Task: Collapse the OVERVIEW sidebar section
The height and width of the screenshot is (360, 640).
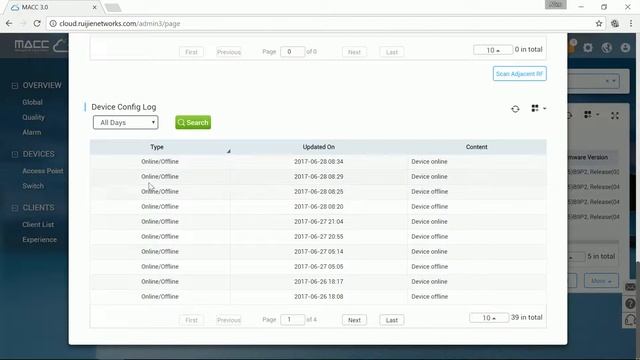Action: coord(15,86)
